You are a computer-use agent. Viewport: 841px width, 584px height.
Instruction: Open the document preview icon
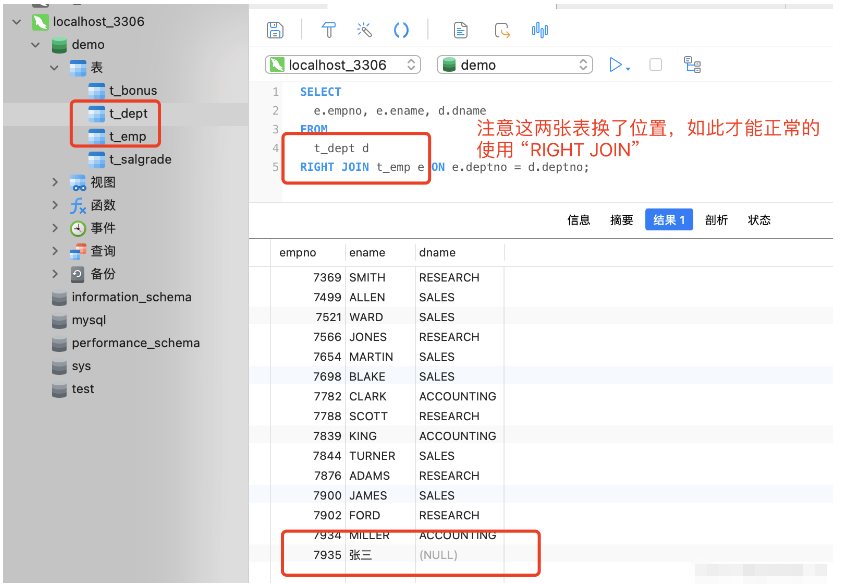pyautogui.click(x=460, y=29)
